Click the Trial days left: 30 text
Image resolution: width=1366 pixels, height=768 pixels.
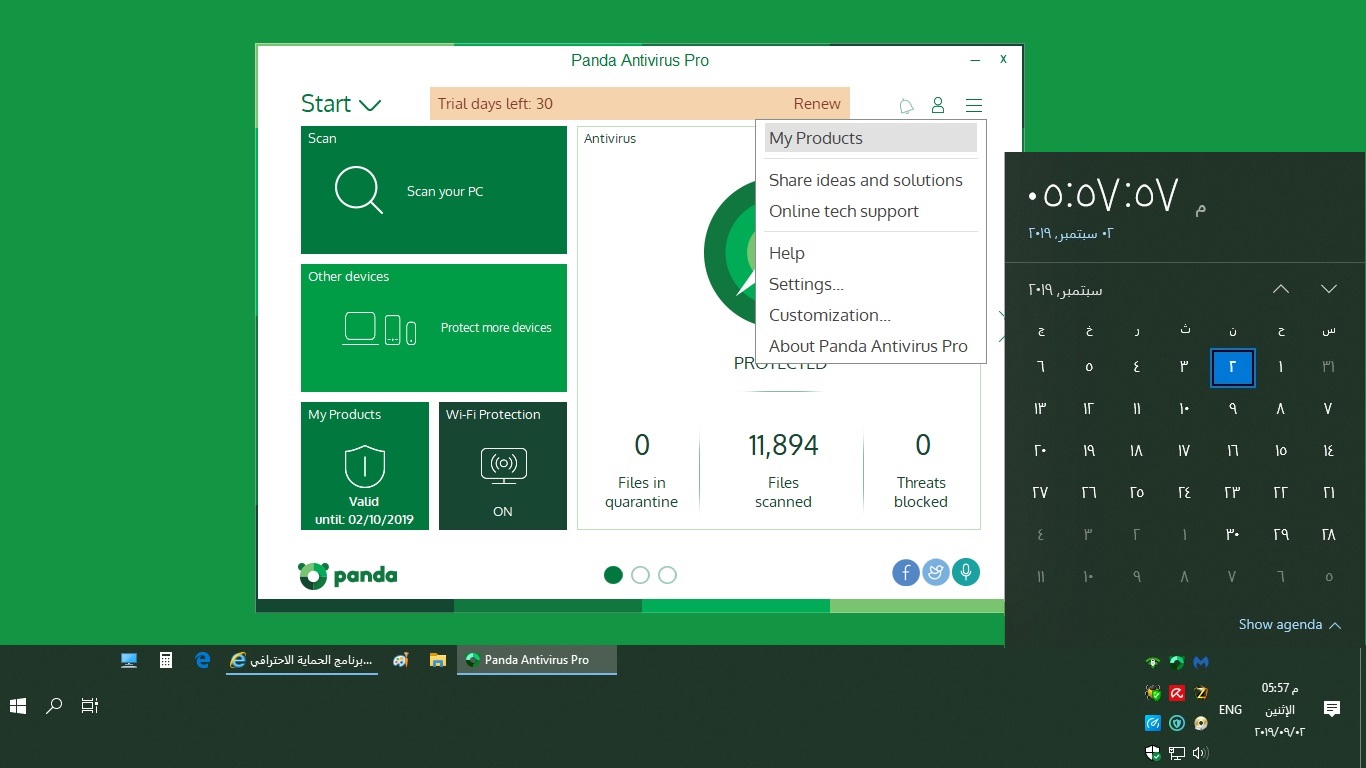click(495, 104)
